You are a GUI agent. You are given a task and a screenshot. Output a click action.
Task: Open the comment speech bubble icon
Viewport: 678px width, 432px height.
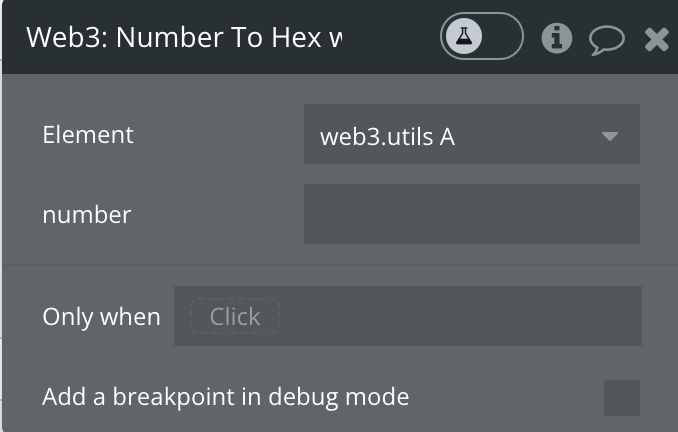click(x=607, y=40)
